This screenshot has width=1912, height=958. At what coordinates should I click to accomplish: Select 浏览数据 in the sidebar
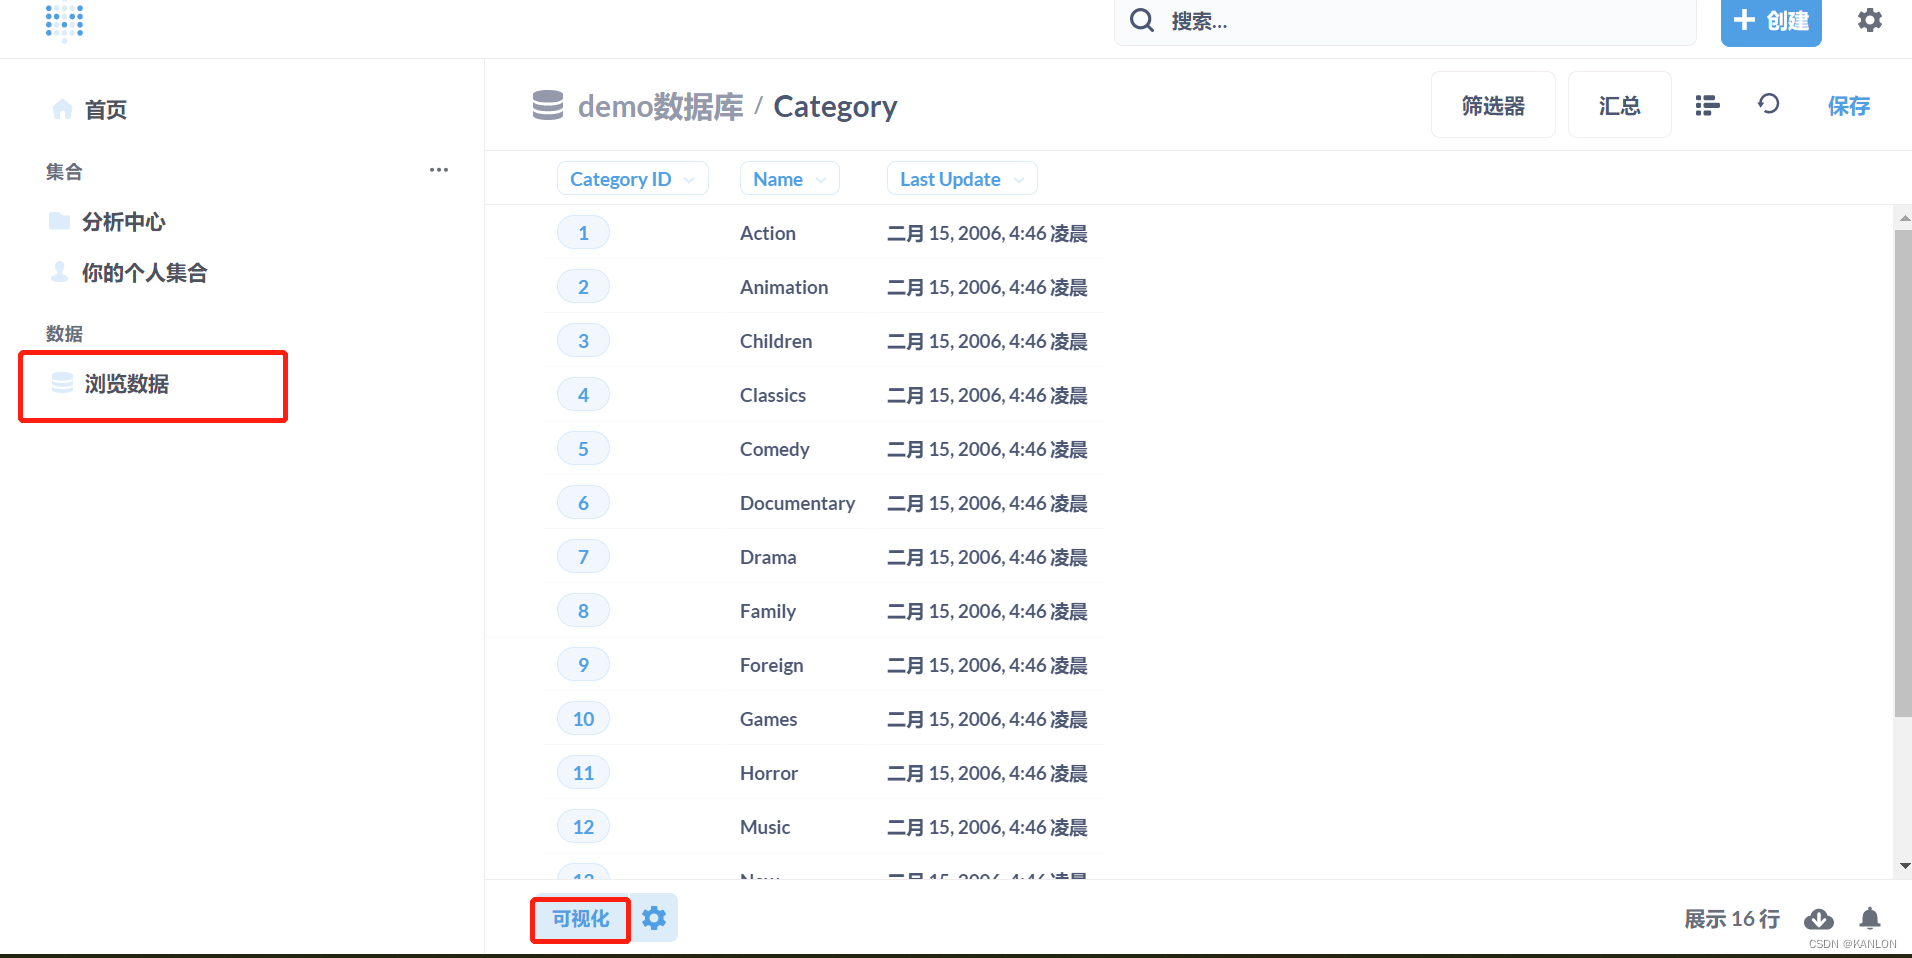point(128,385)
